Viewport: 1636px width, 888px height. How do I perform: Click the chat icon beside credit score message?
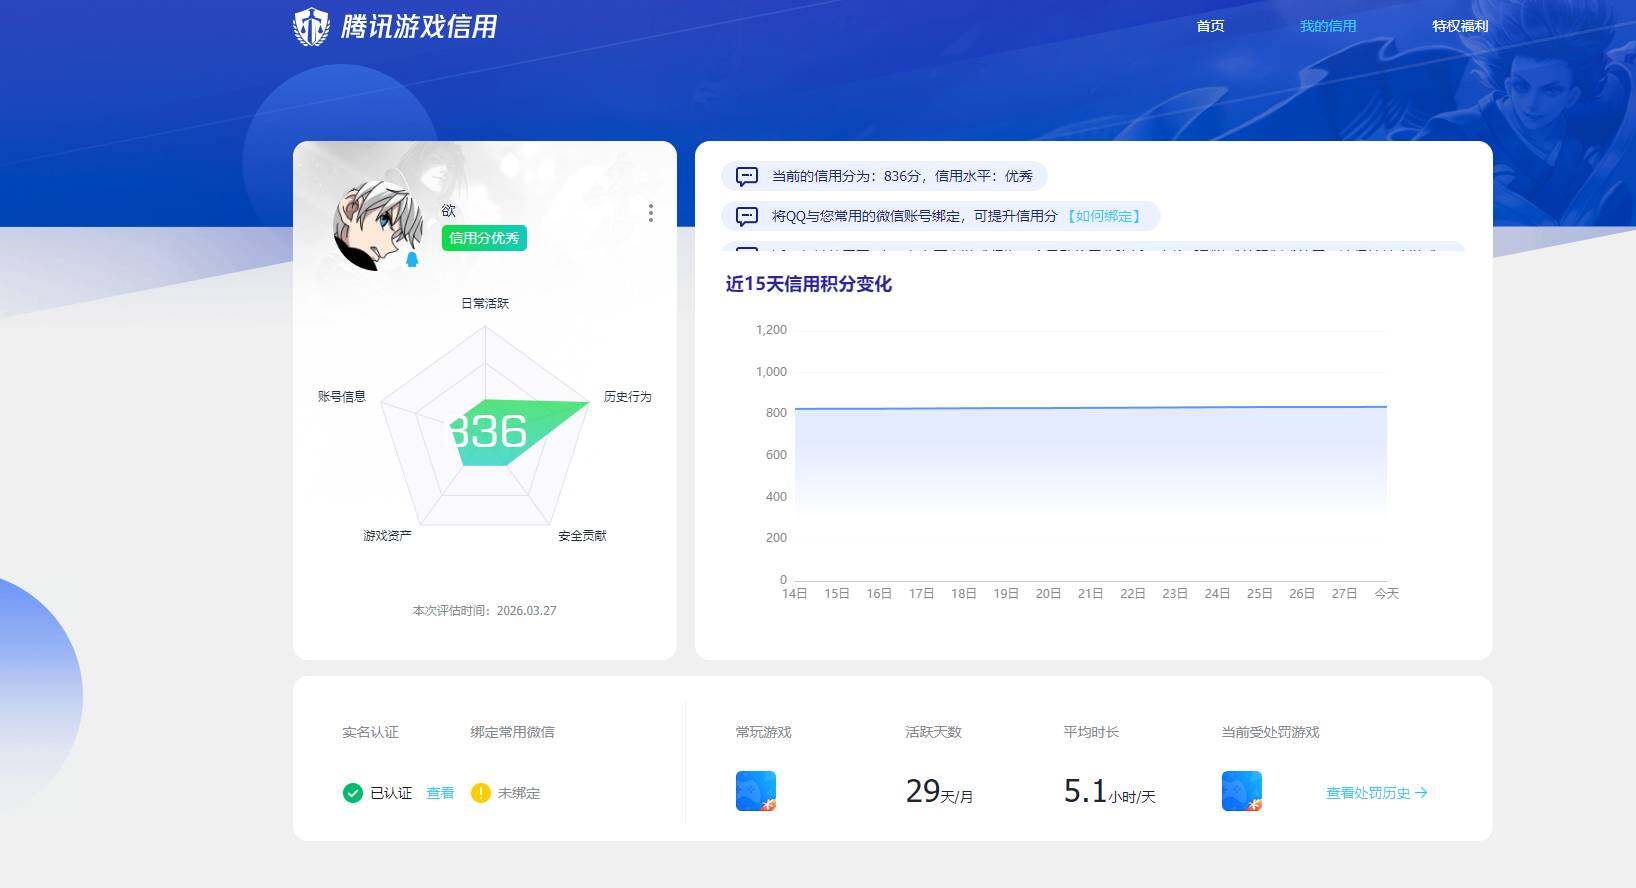(x=747, y=177)
